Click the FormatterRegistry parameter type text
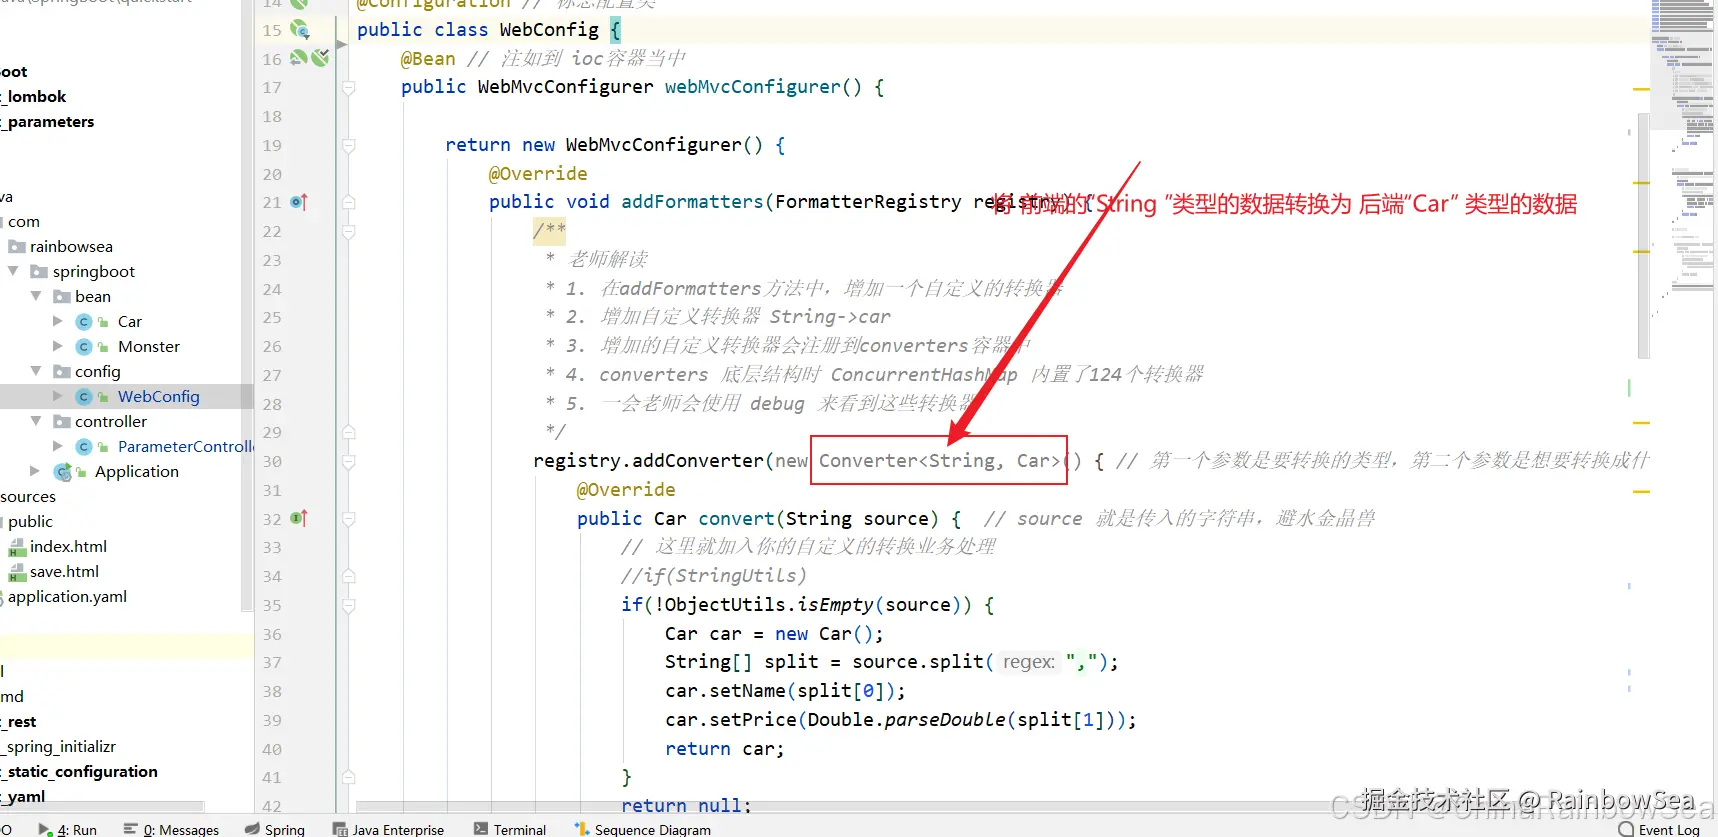This screenshot has width=1718, height=837. coord(868,202)
